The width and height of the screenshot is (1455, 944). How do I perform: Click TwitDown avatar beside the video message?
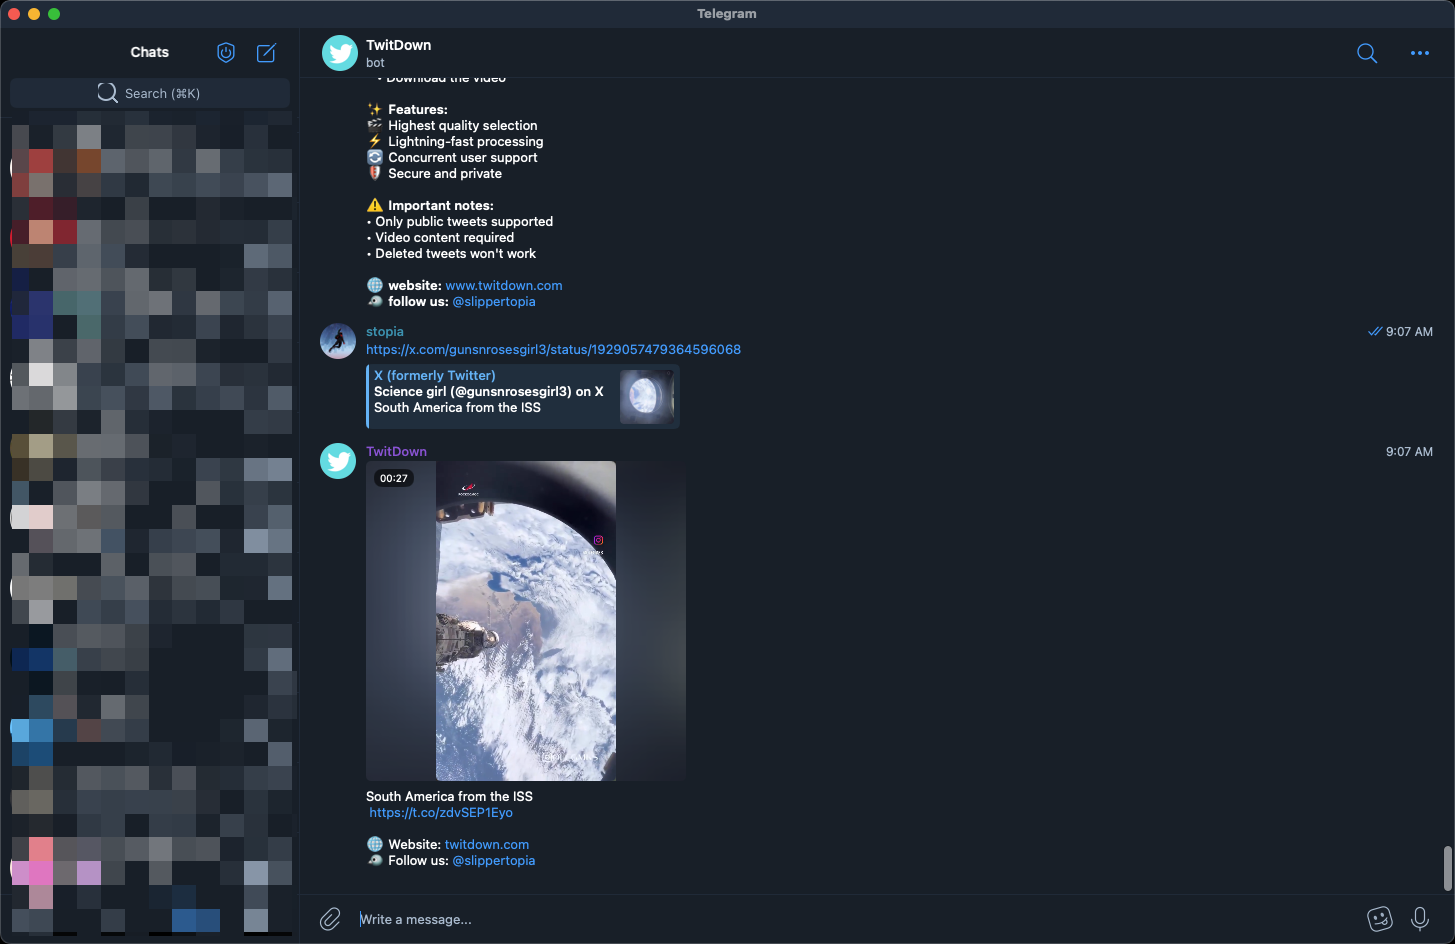coord(338,461)
